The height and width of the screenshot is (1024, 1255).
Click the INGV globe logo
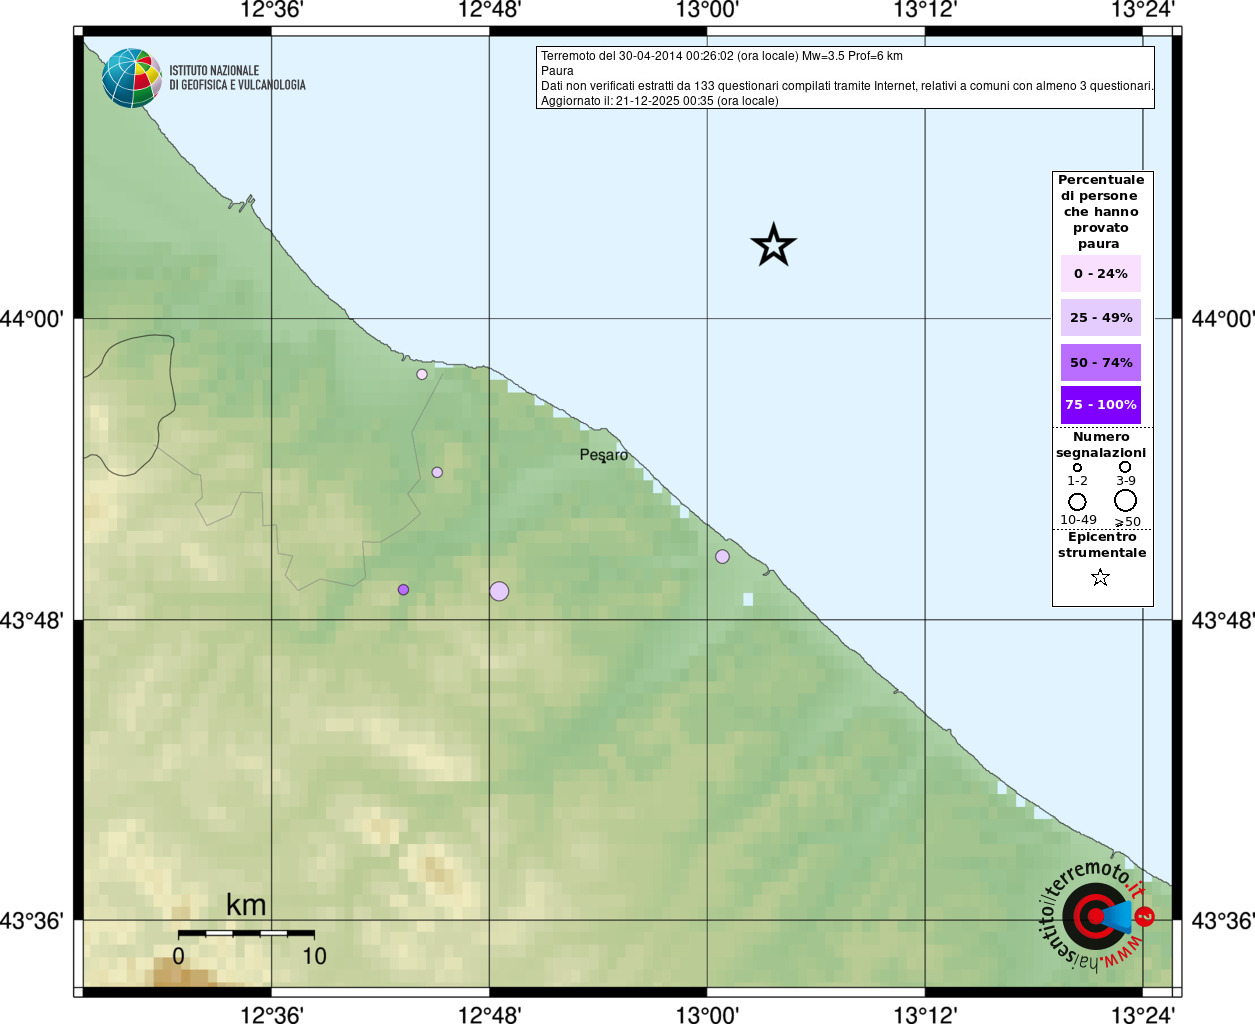coord(131,78)
